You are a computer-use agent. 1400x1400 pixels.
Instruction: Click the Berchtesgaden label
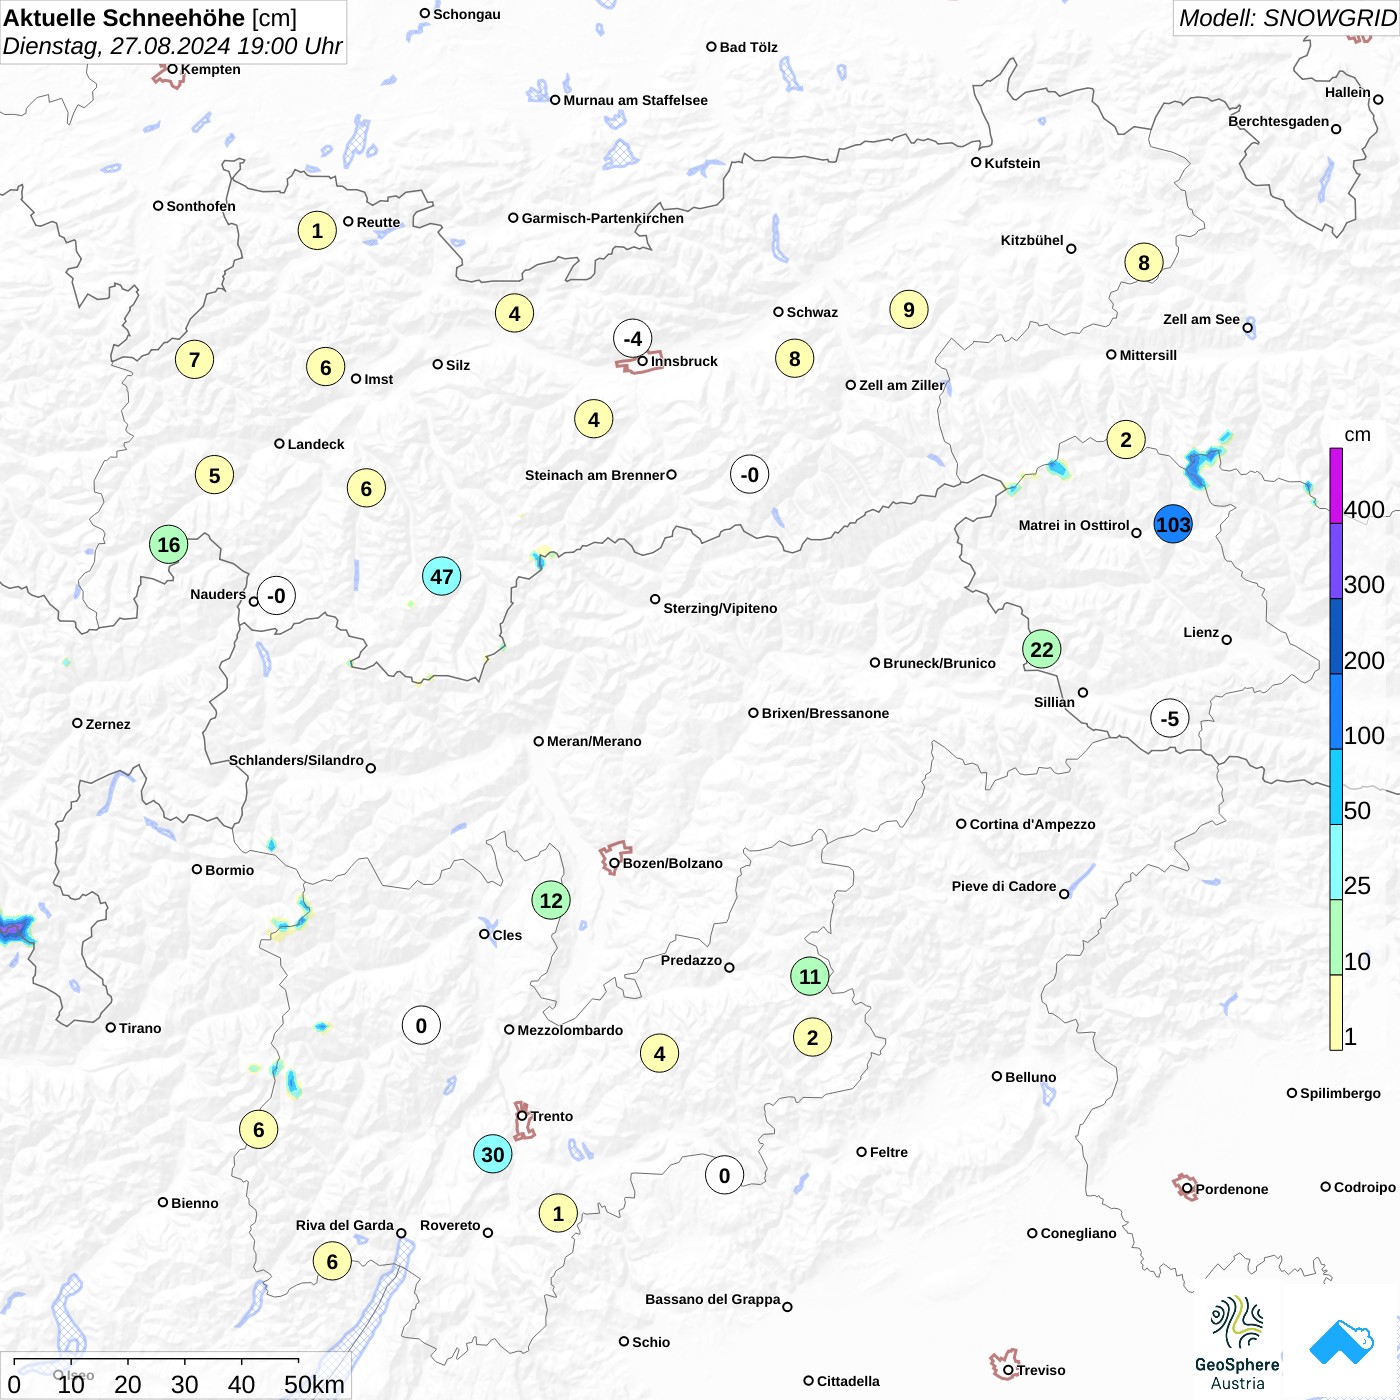tap(1279, 121)
